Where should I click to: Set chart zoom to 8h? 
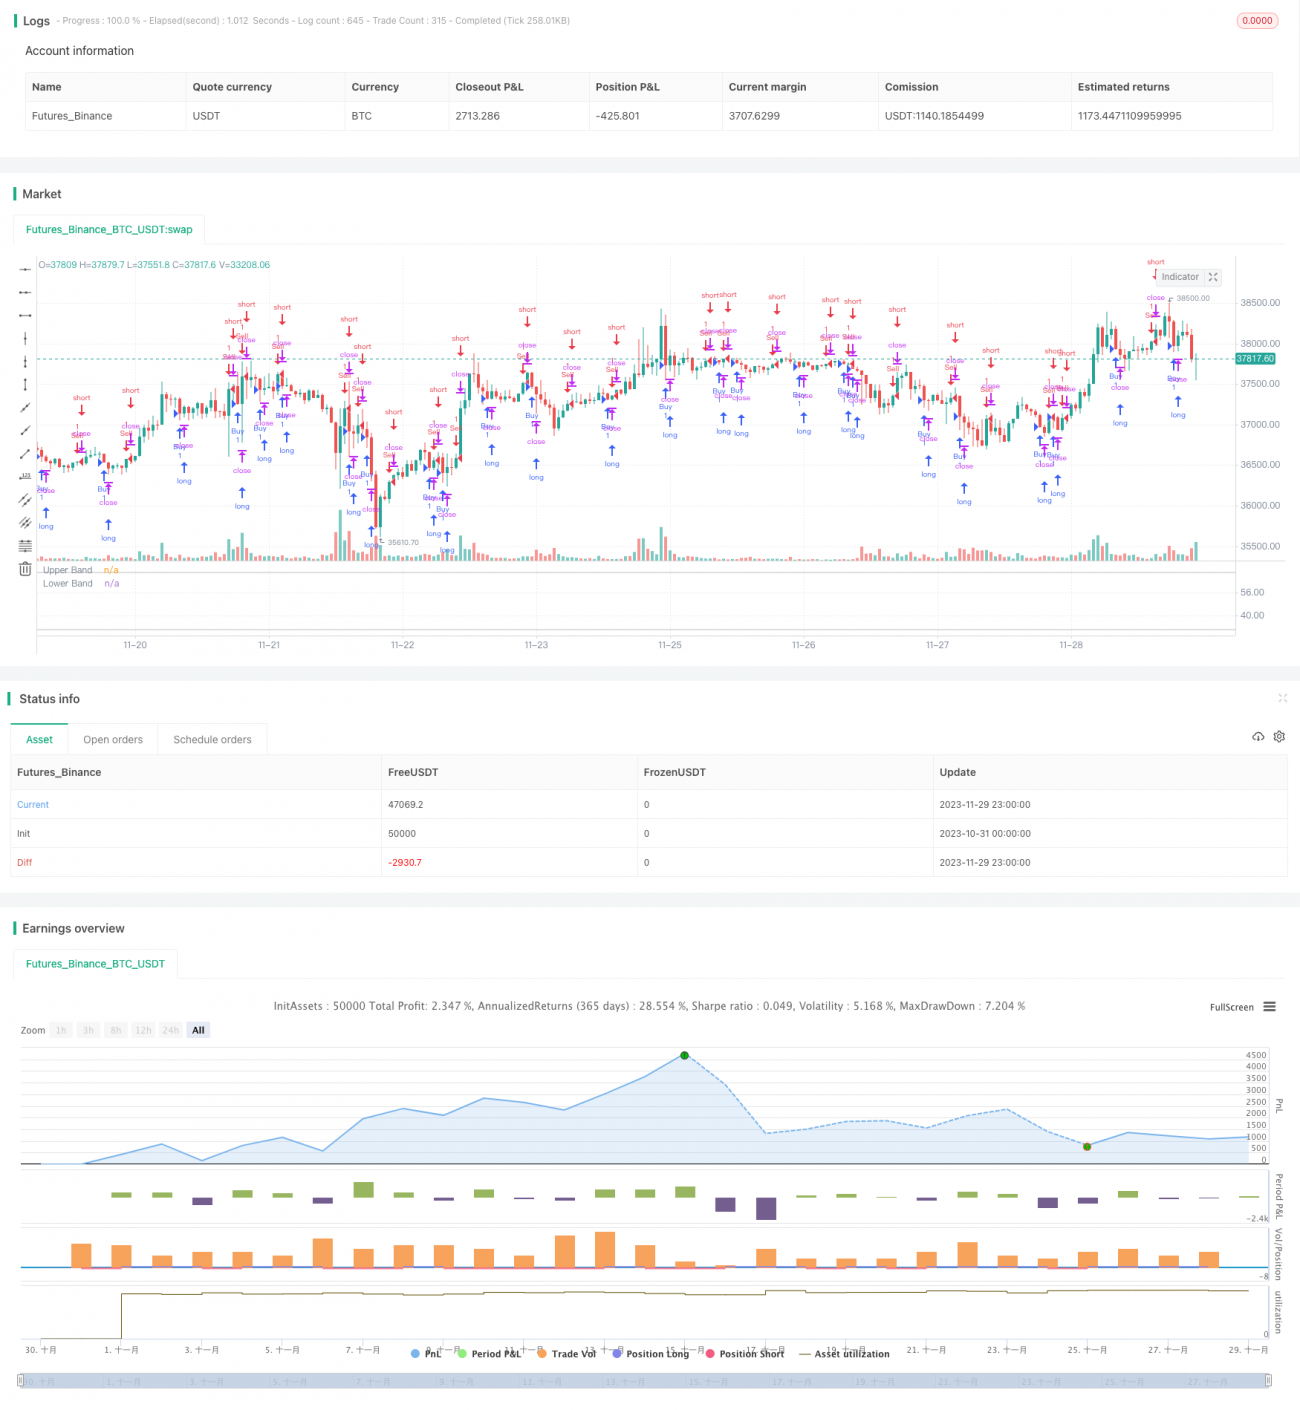[115, 1030]
